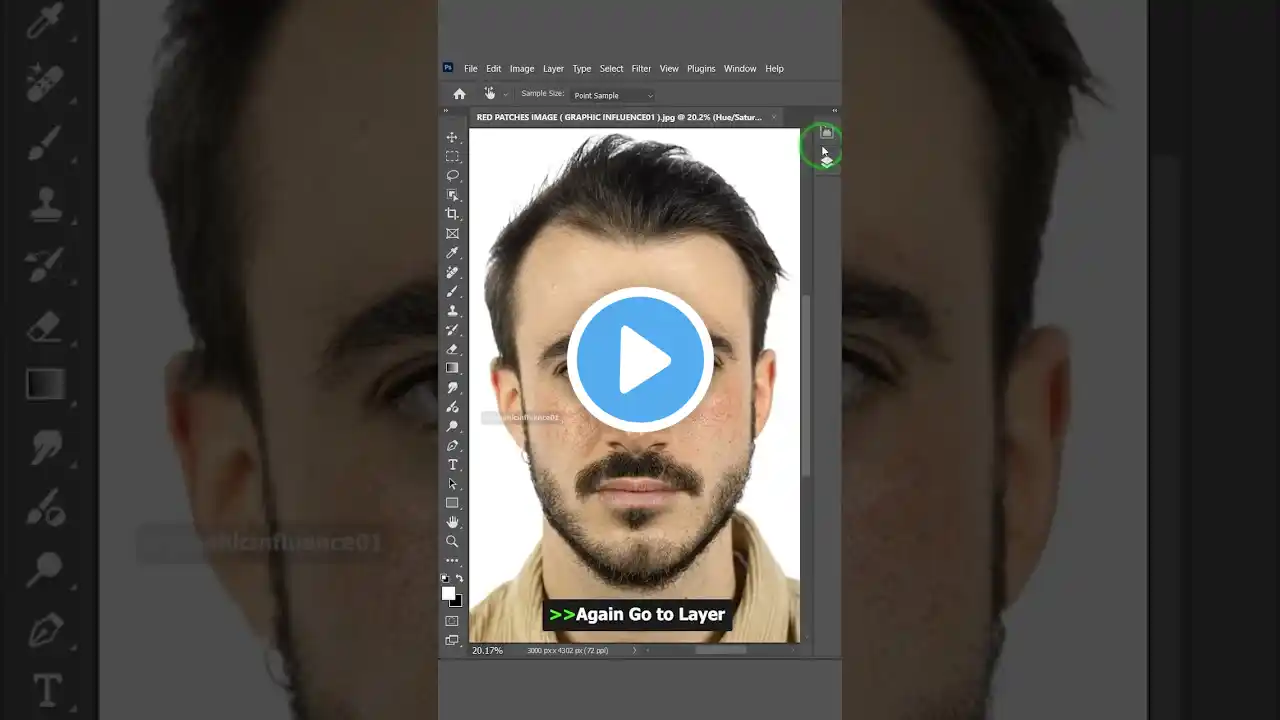Swap foreground and background colors
1280x720 pixels.
pos(459,578)
